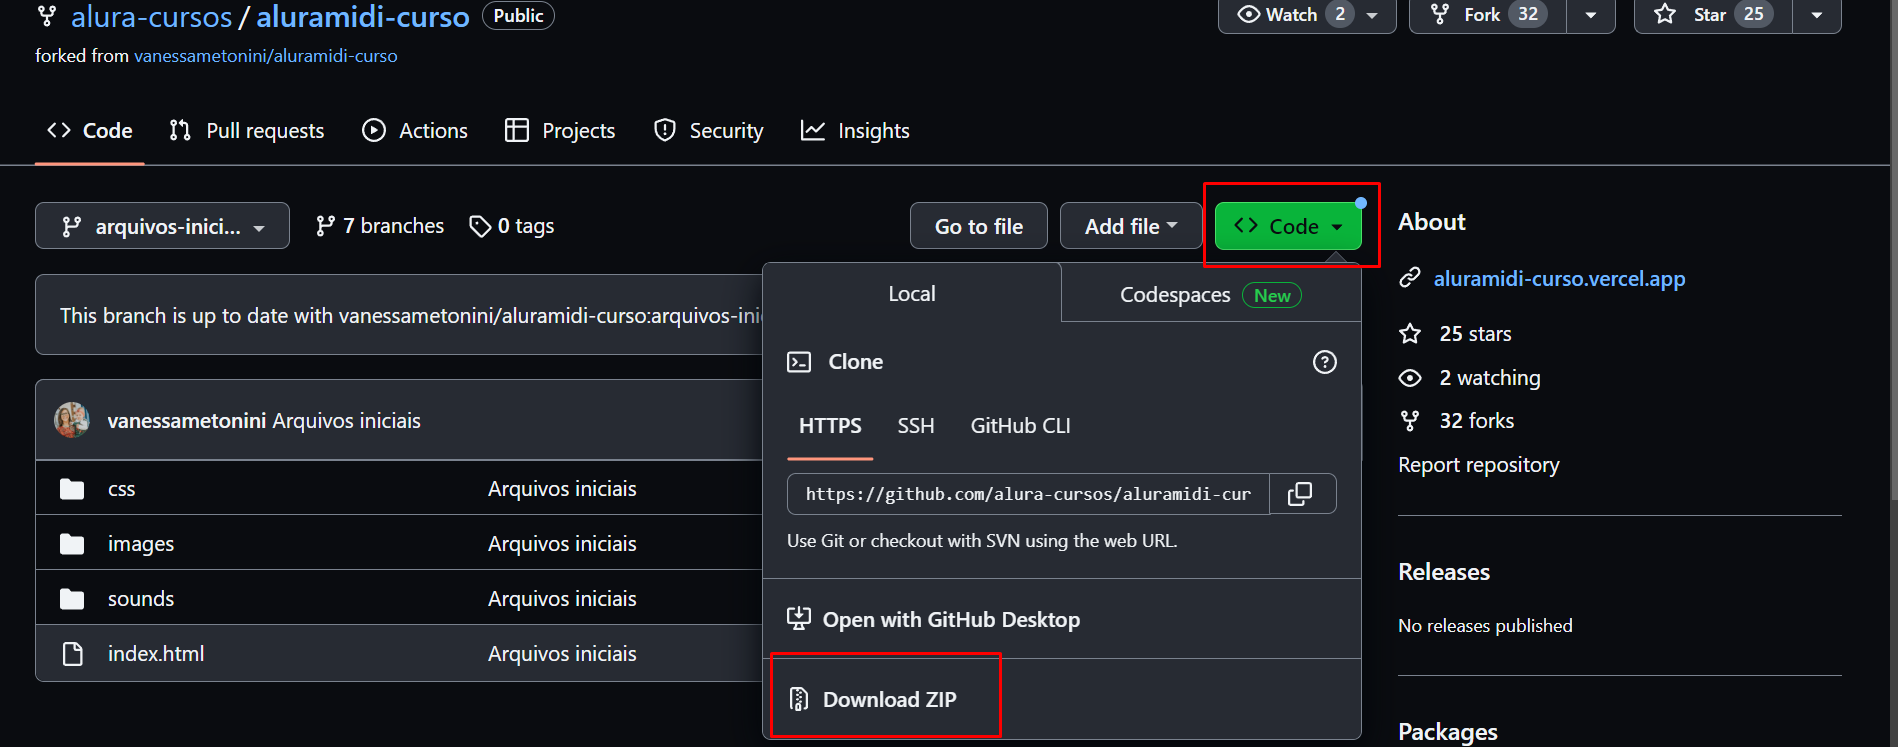
Task: Expand the Watch notifications dropdown arrow
Action: pyautogui.click(x=1374, y=15)
